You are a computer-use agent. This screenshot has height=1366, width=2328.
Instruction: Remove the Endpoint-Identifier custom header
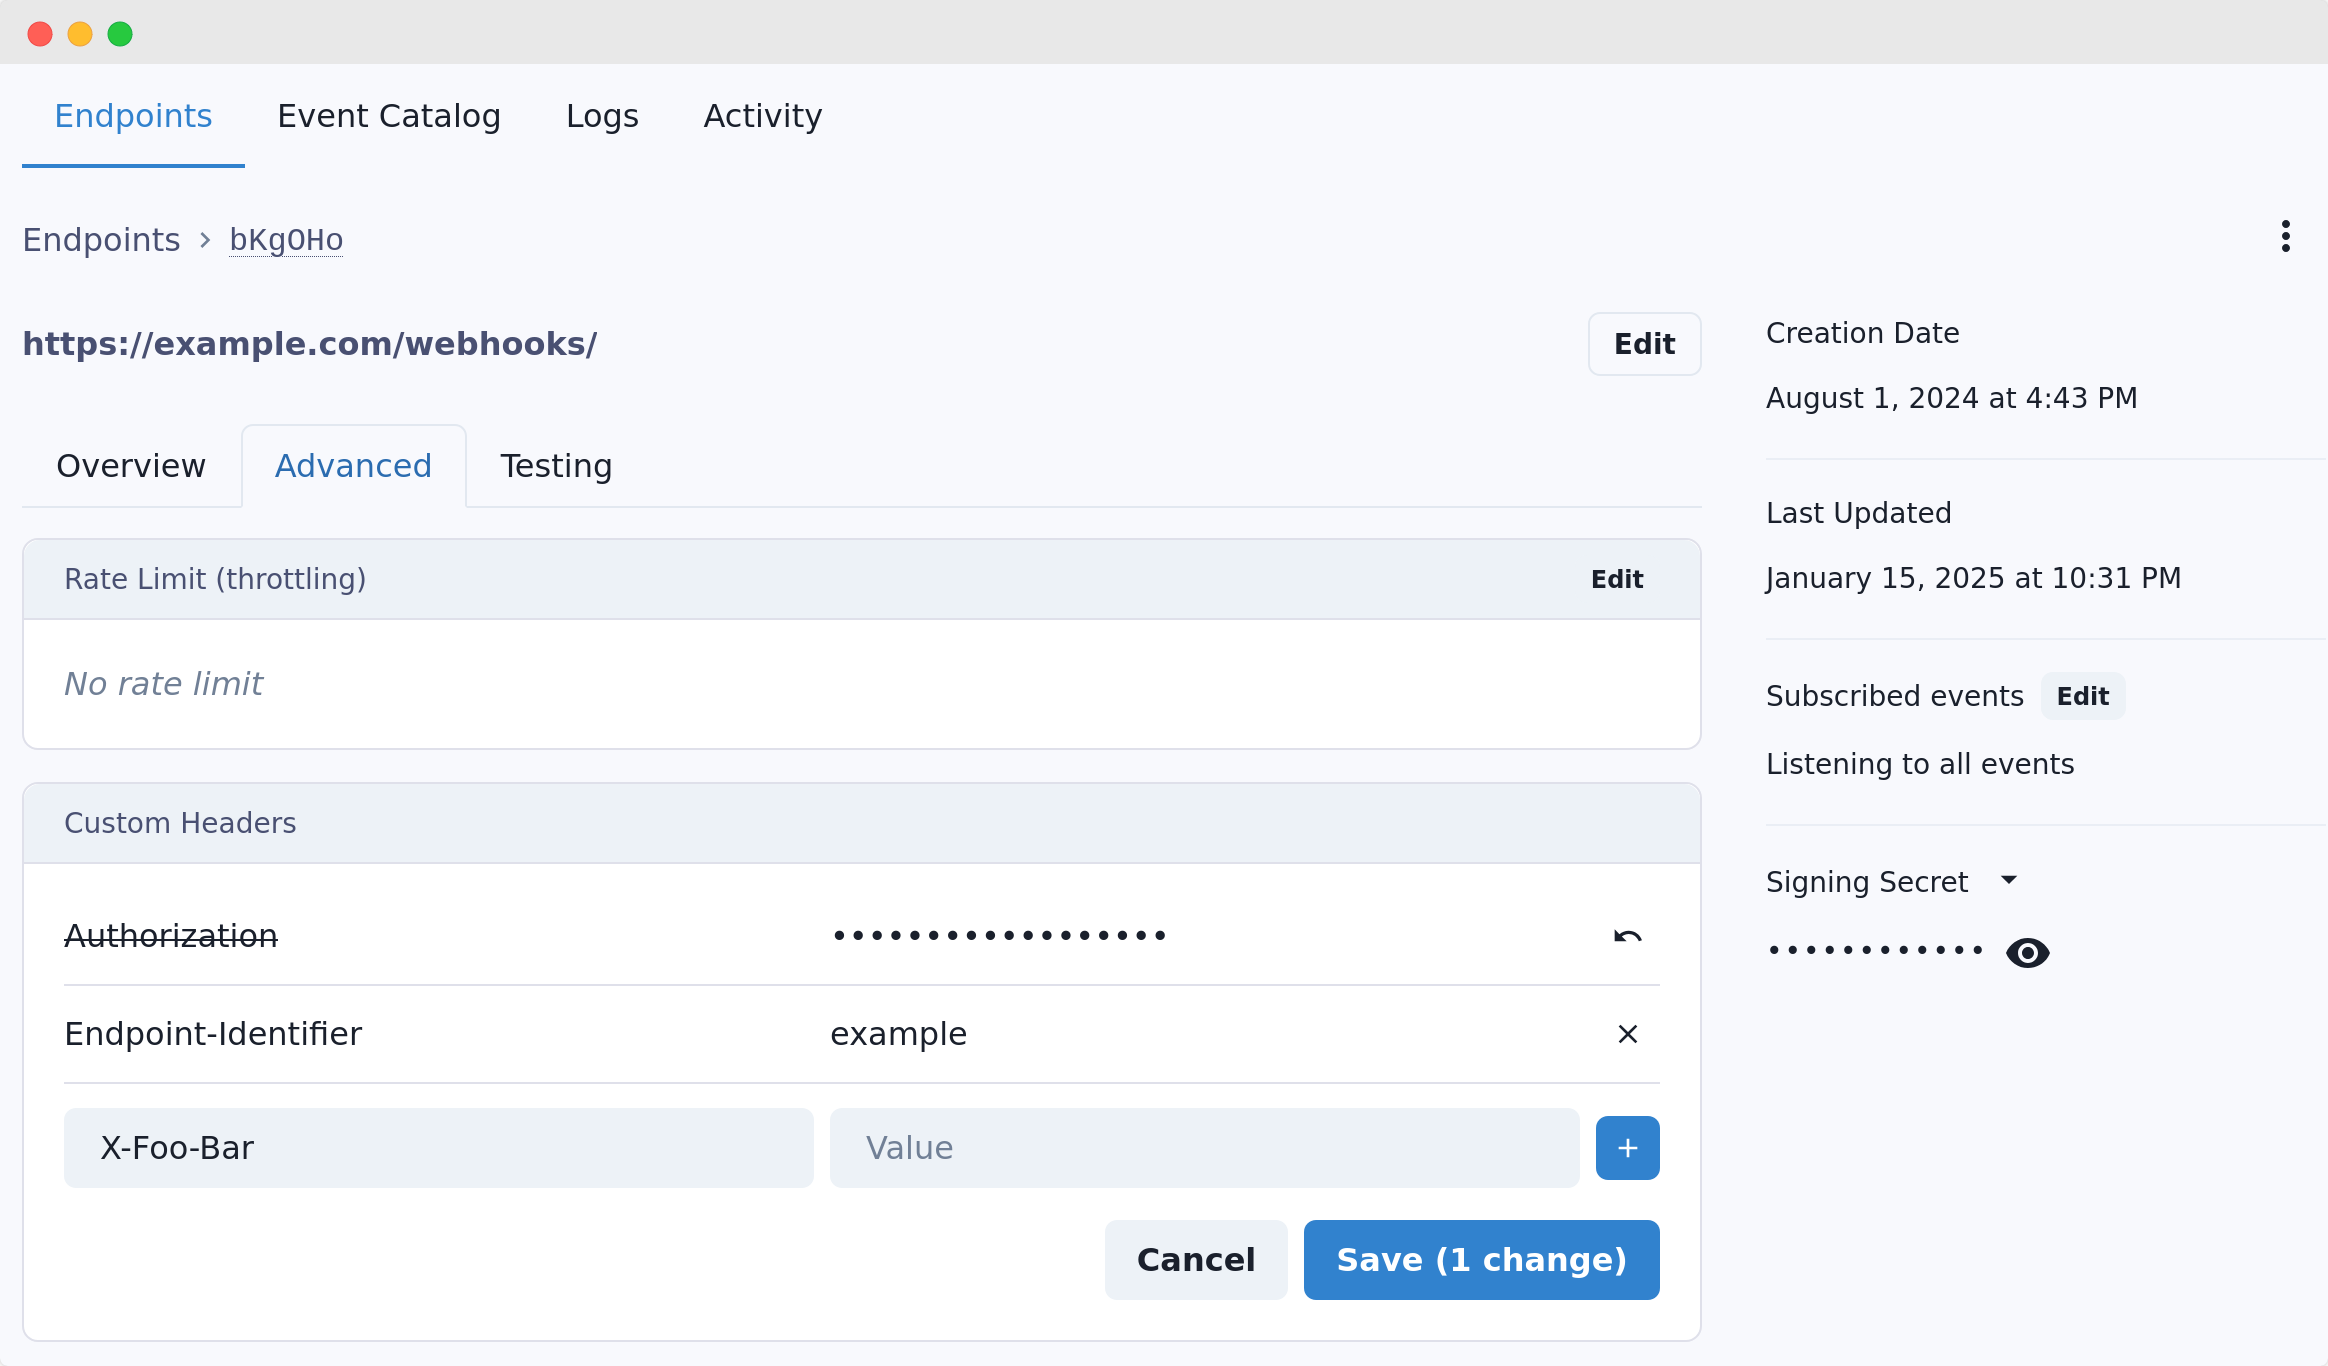tap(1626, 1034)
